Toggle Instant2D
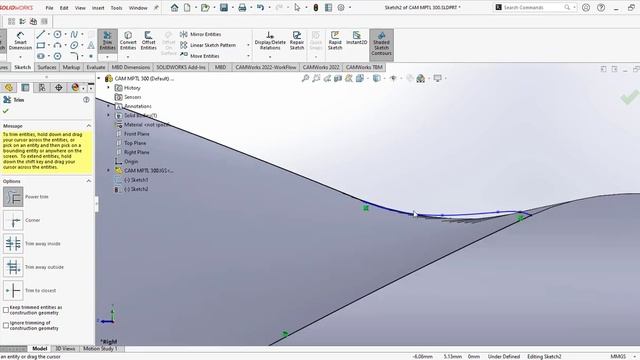The height and width of the screenshot is (360, 640). click(356, 38)
